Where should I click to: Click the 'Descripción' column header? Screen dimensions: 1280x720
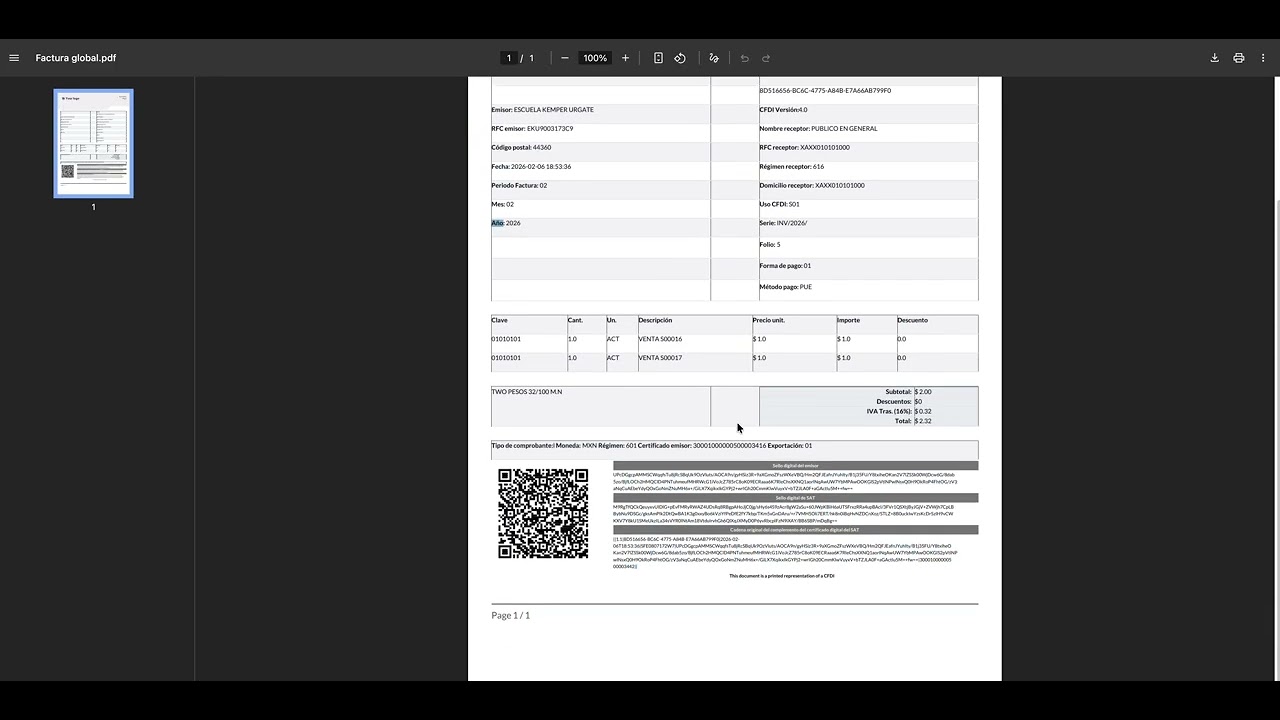(x=655, y=320)
